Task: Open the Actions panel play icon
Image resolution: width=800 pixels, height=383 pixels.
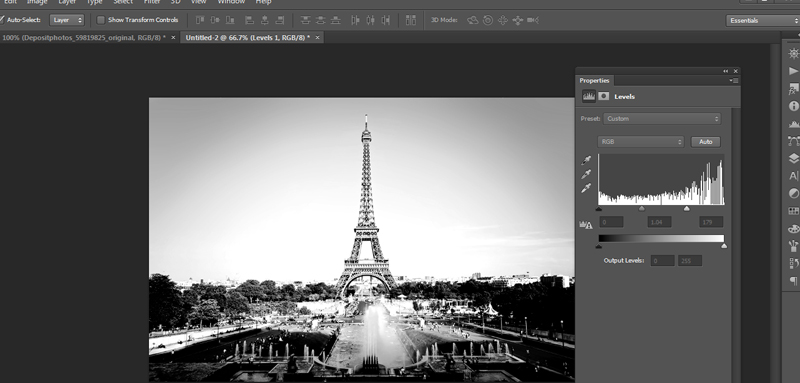Action: pos(793,71)
